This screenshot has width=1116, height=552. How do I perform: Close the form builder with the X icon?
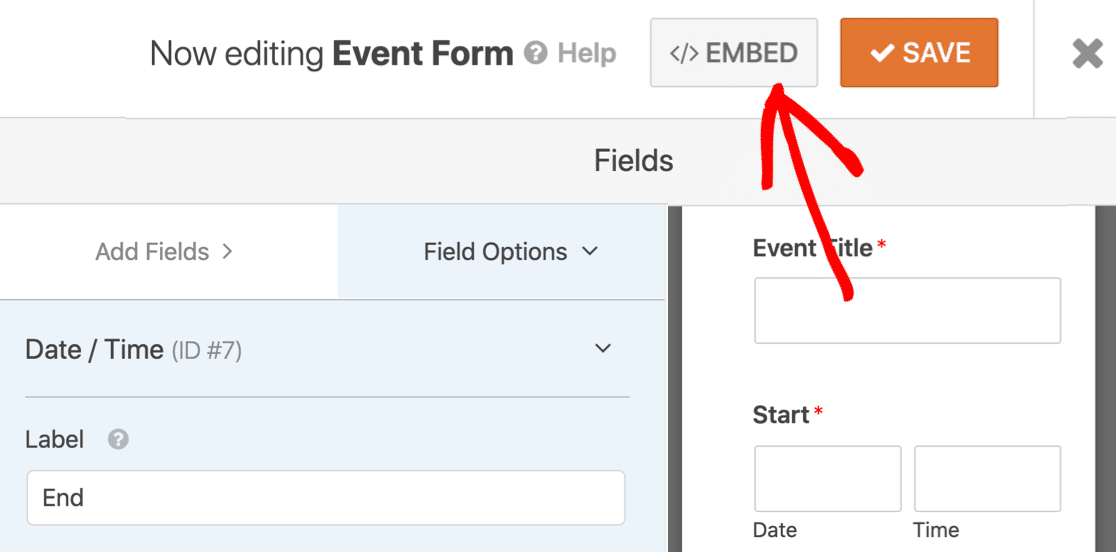click(1088, 53)
